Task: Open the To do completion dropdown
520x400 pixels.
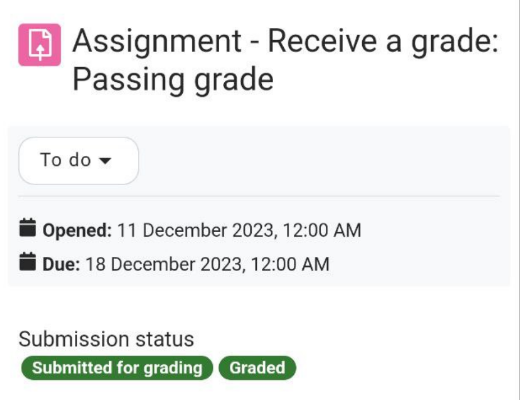Action: [x=79, y=161]
